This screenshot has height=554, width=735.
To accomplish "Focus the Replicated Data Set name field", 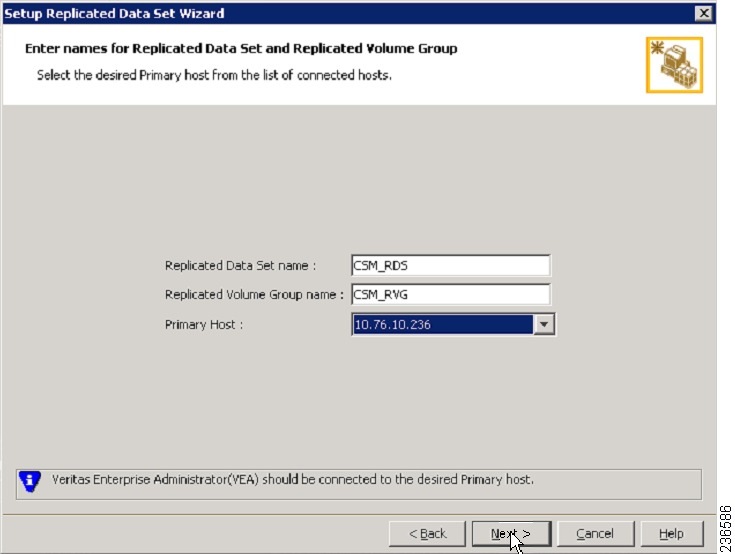I will 450,265.
